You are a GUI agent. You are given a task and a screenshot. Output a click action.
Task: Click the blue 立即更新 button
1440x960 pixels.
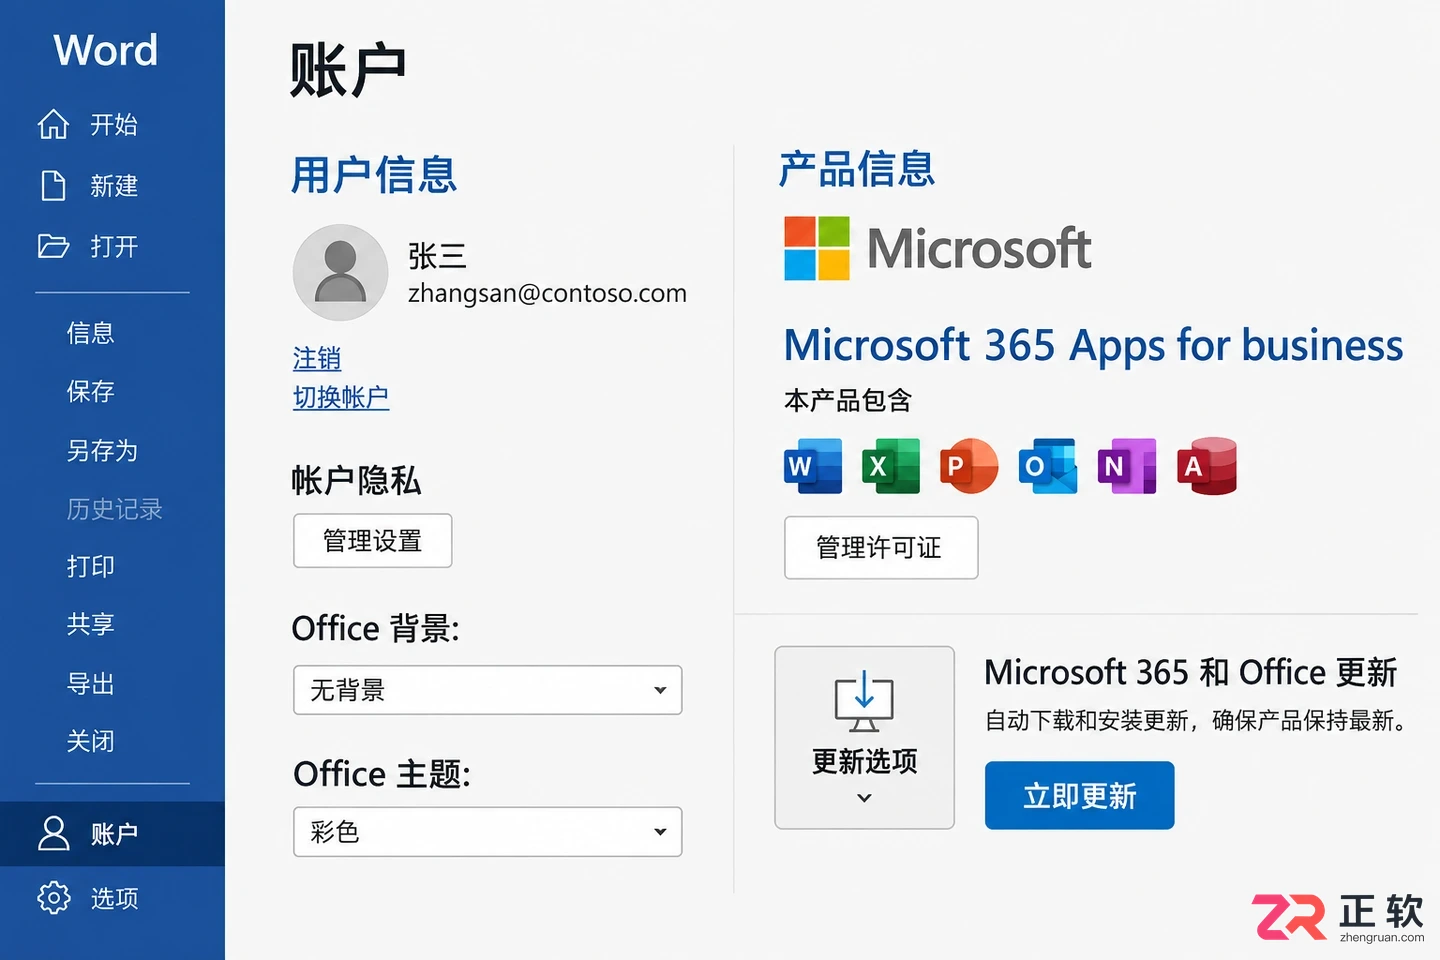tap(1080, 796)
